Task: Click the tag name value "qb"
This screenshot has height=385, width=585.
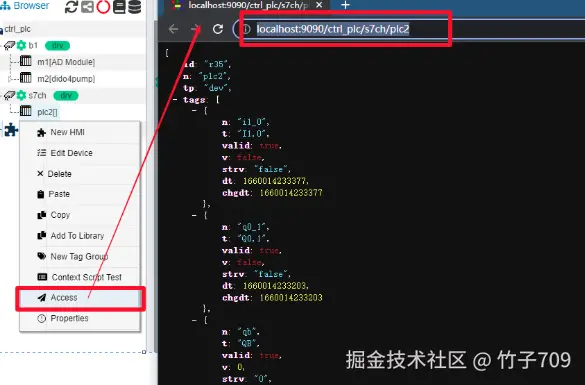Action: pyautogui.click(x=247, y=332)
